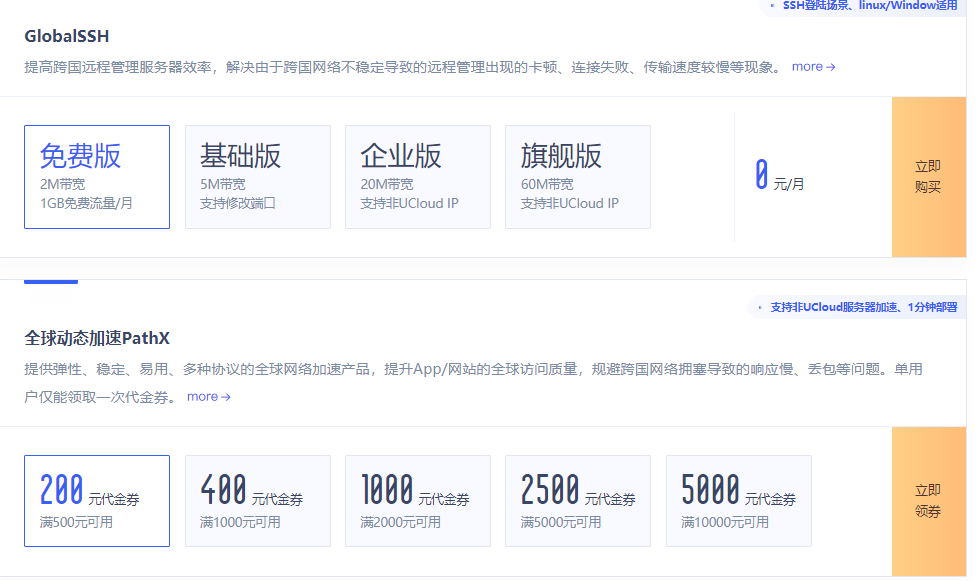979x581 pixels.
Task: Select the 200元代金券 coupon card
Action: 97,501
